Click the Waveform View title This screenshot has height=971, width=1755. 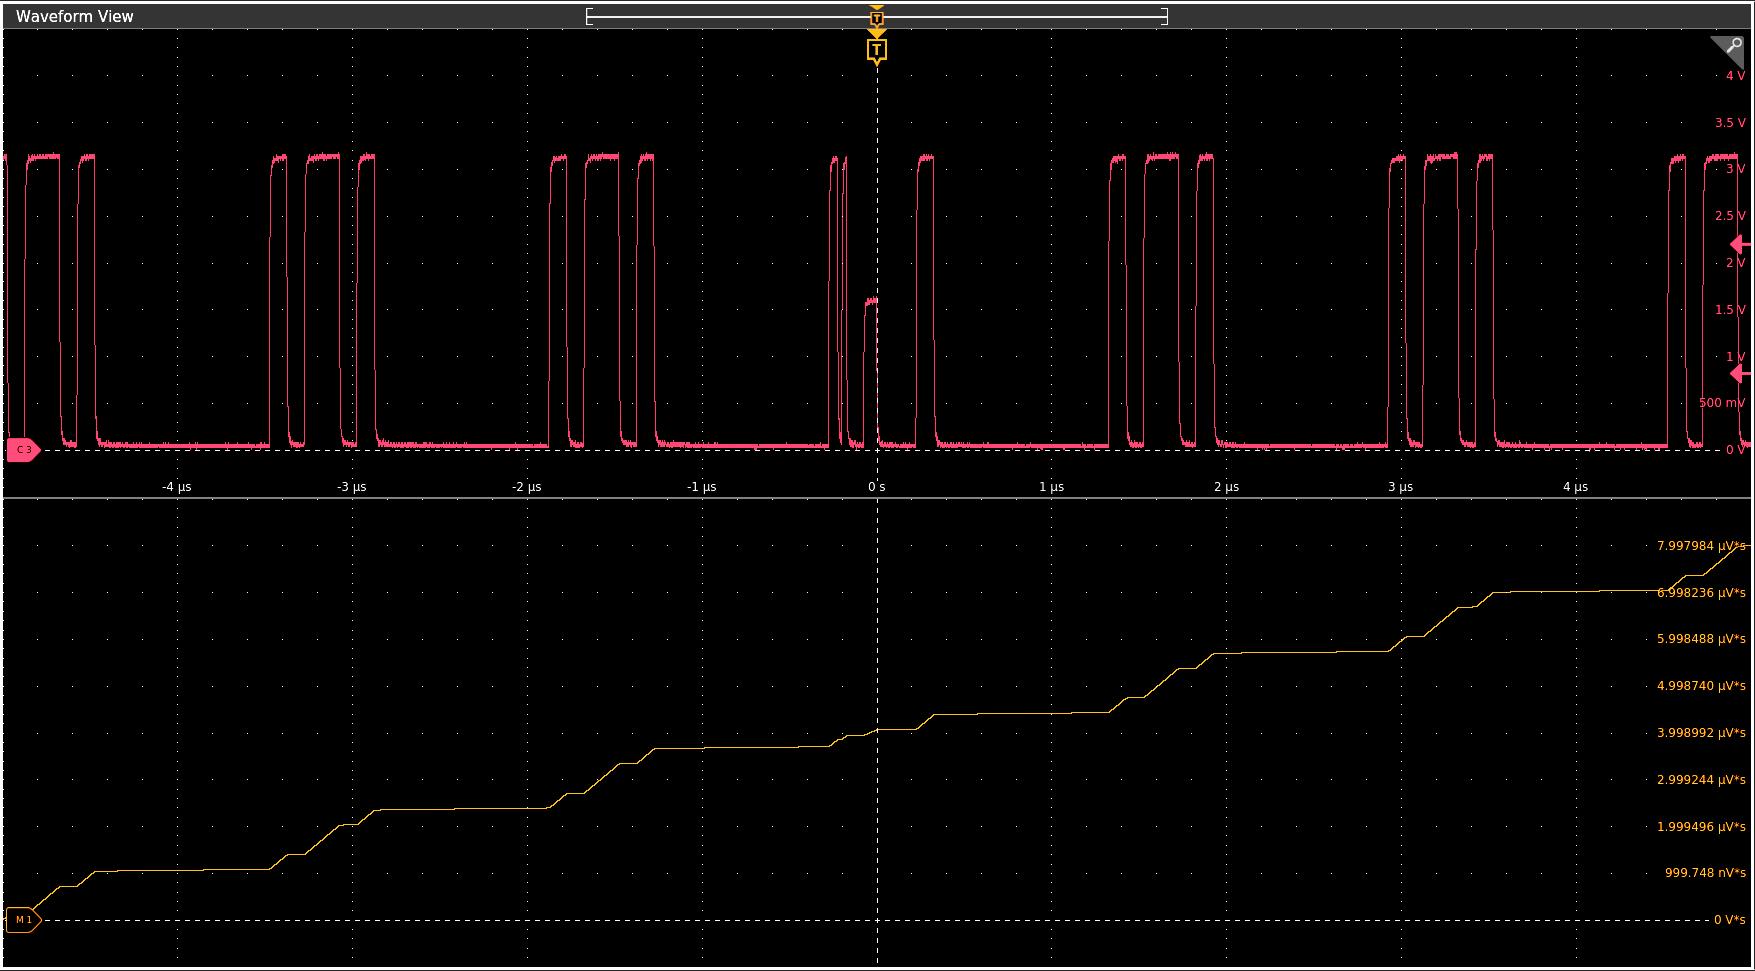point(74,16)
